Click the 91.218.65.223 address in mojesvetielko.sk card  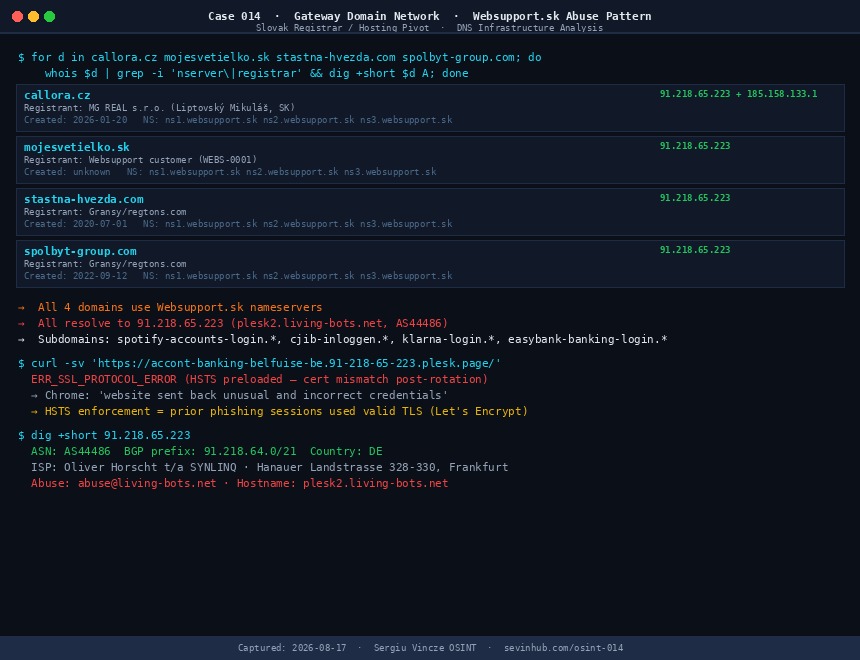(695, 146)
